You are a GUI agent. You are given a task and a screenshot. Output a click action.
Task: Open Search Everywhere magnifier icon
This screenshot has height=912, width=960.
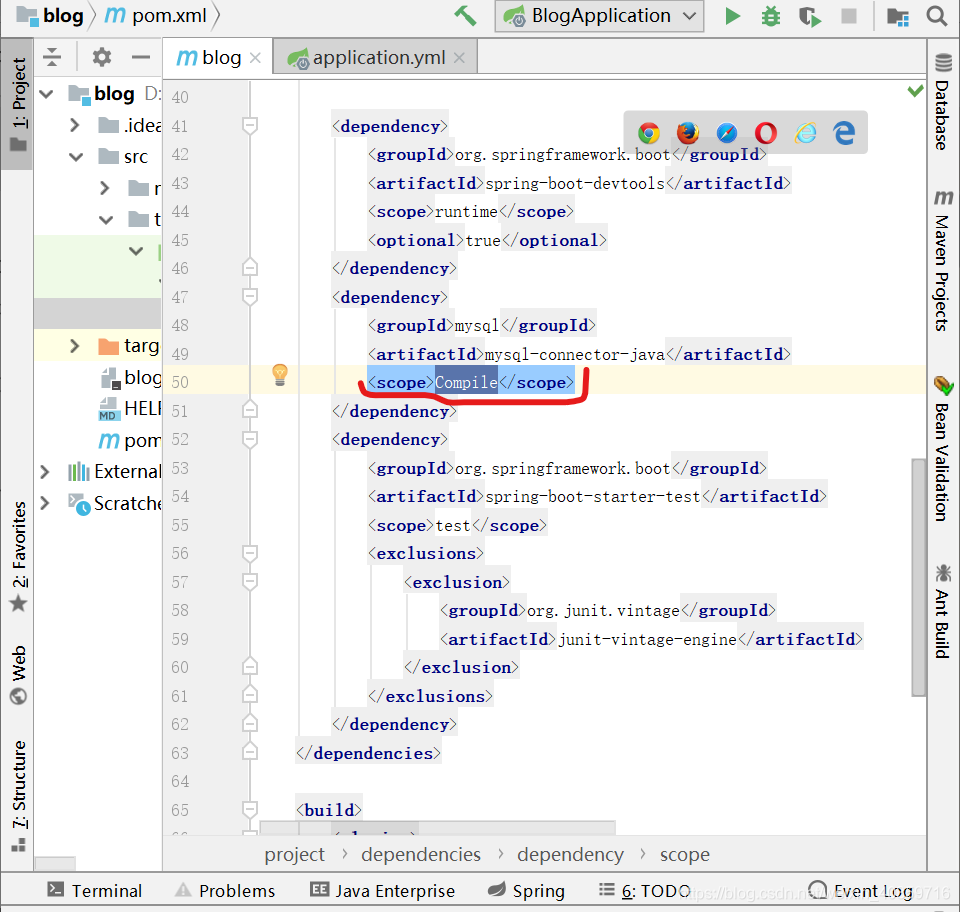point(935,16)
